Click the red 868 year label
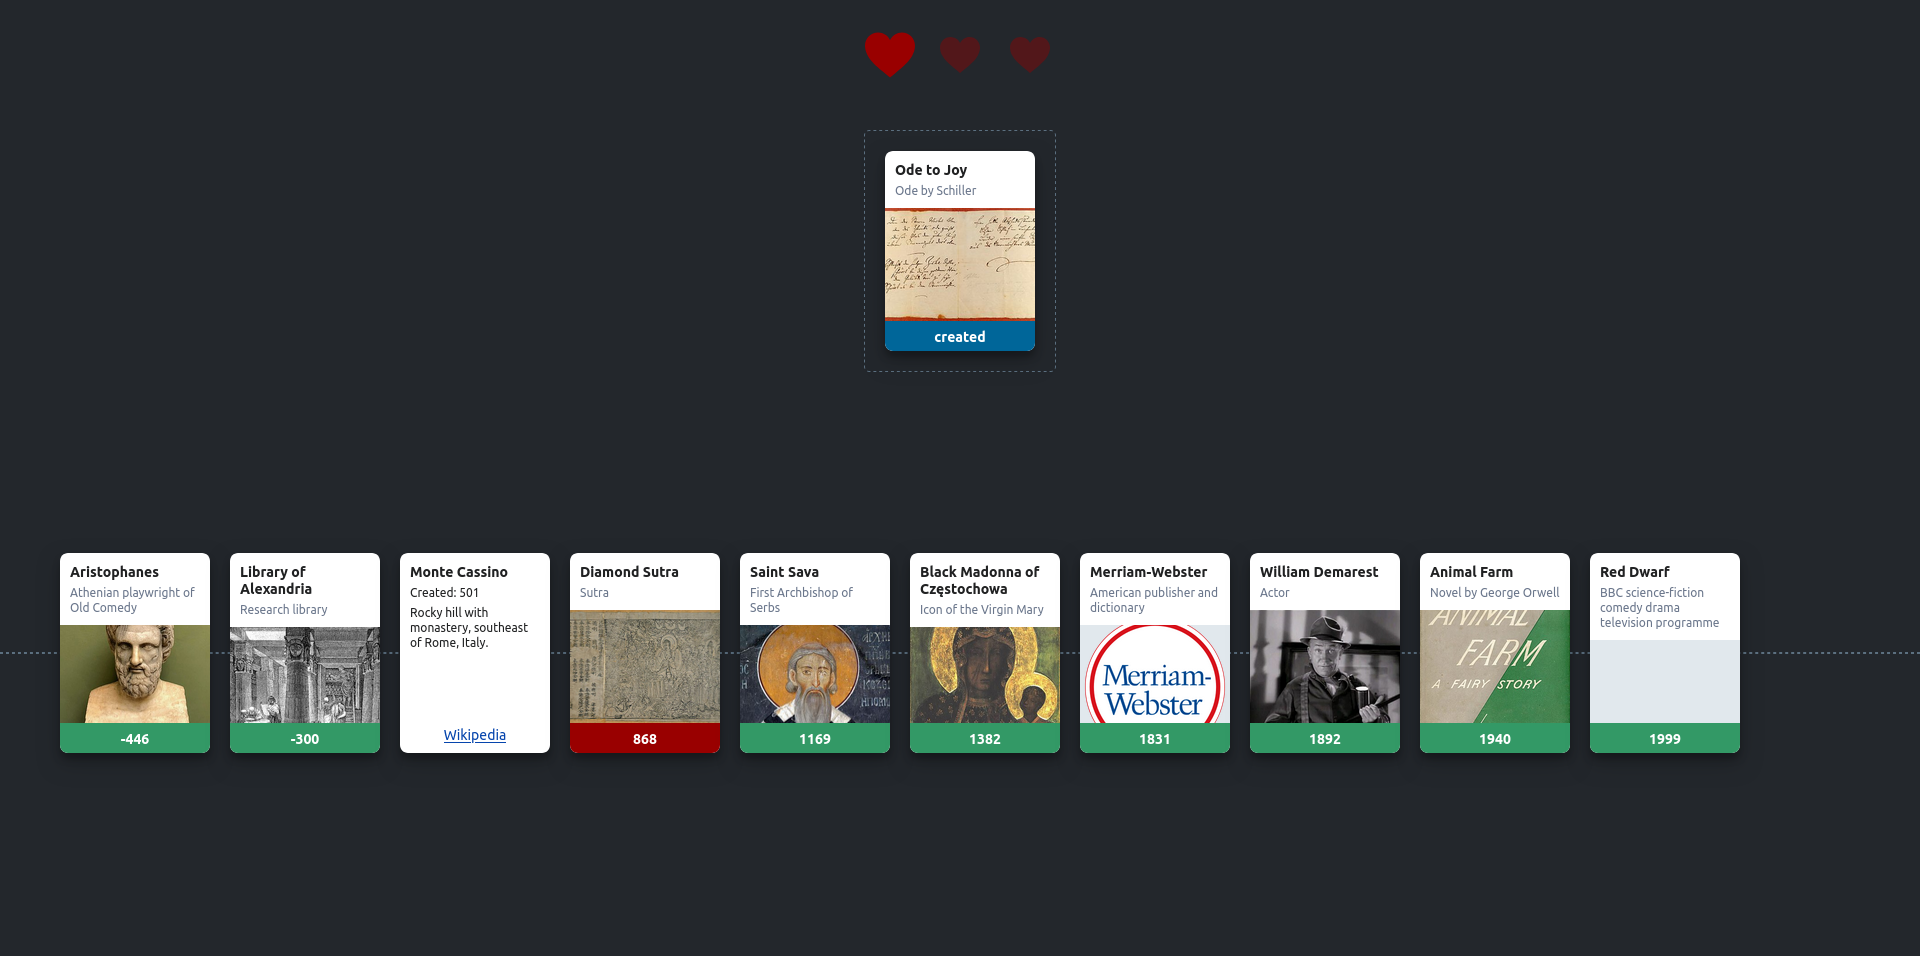 pyautogui.click(x=645, y=738)
